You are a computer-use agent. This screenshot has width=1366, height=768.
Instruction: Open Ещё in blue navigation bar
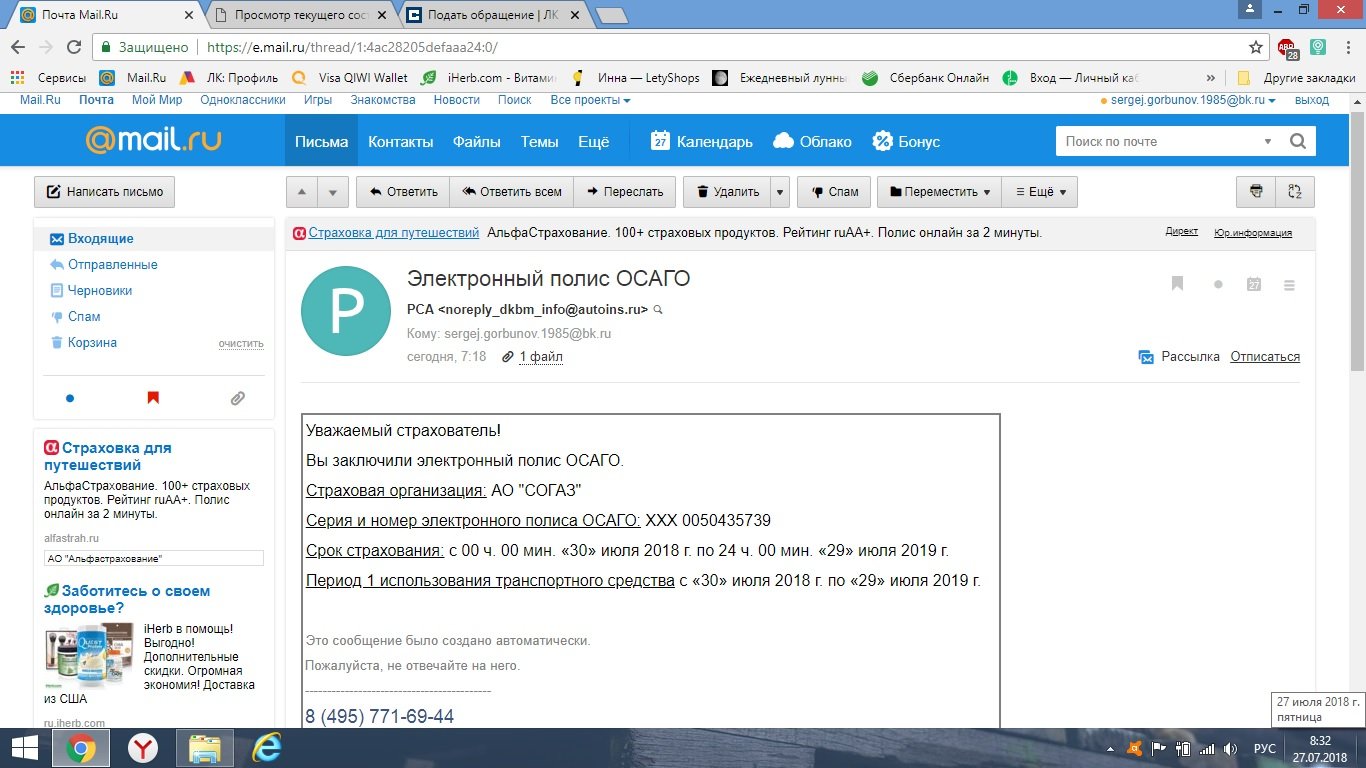pyautogui.click(x=593, y=141)
